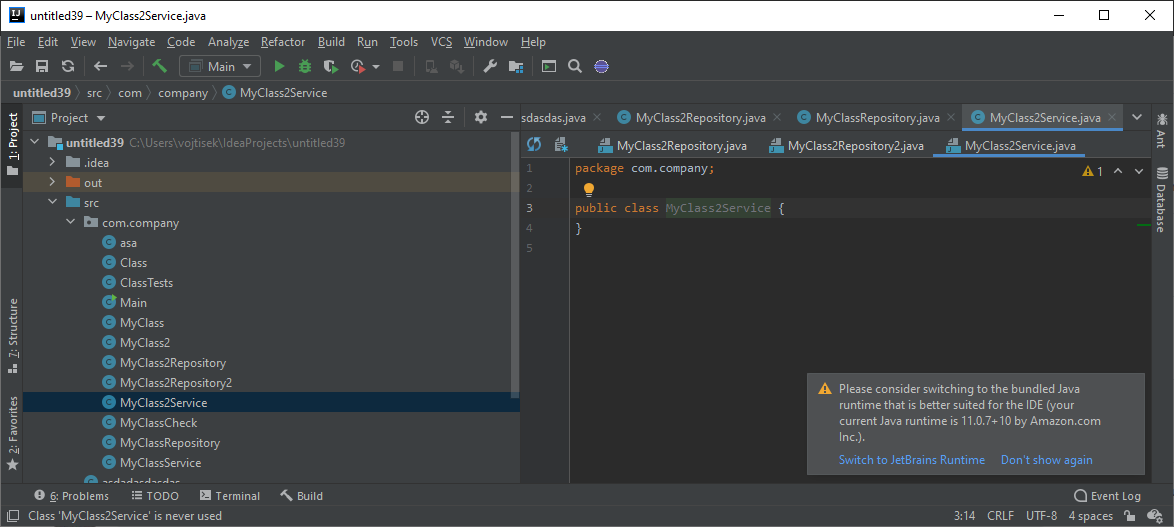
Task: Open Project Structure folder icon
Action: (516, 67)
